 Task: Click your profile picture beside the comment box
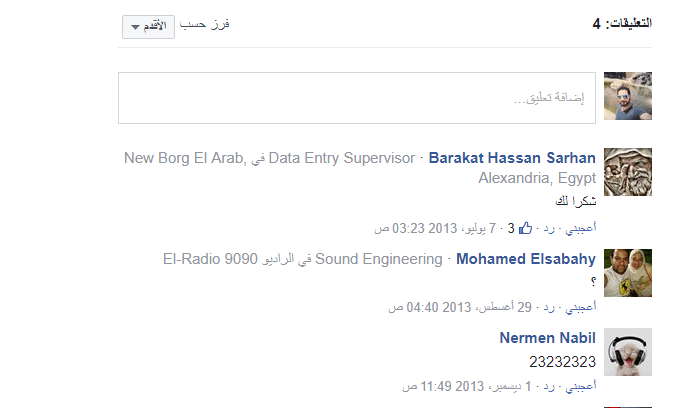click(x=628, y=96)
